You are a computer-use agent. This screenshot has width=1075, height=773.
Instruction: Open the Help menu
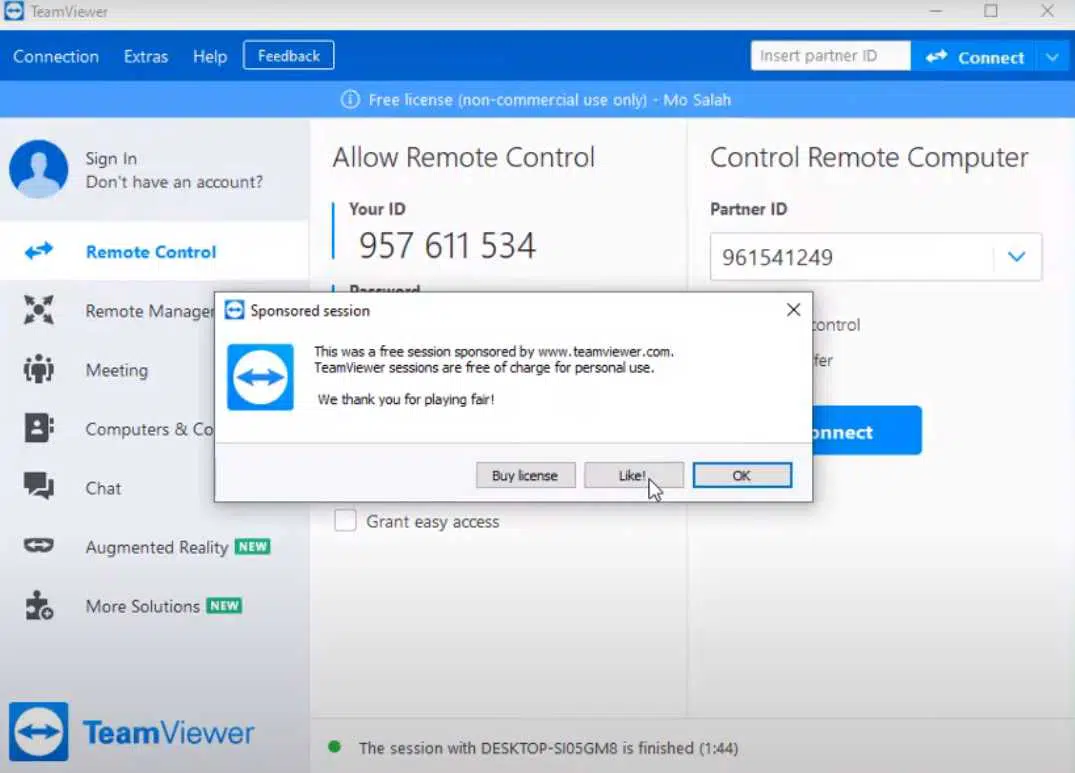pyautogui.click(x=210, y=56)
